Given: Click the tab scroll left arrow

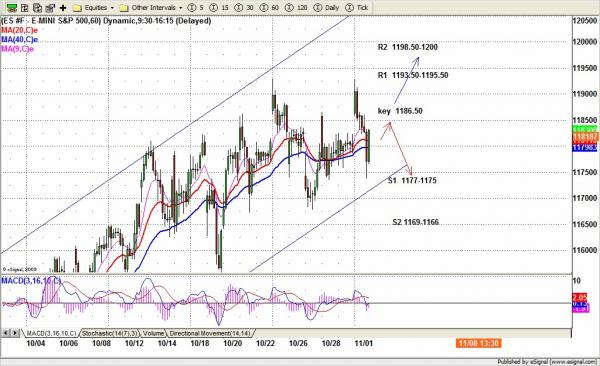Looking at the screenshot, I should coord(6,333).
